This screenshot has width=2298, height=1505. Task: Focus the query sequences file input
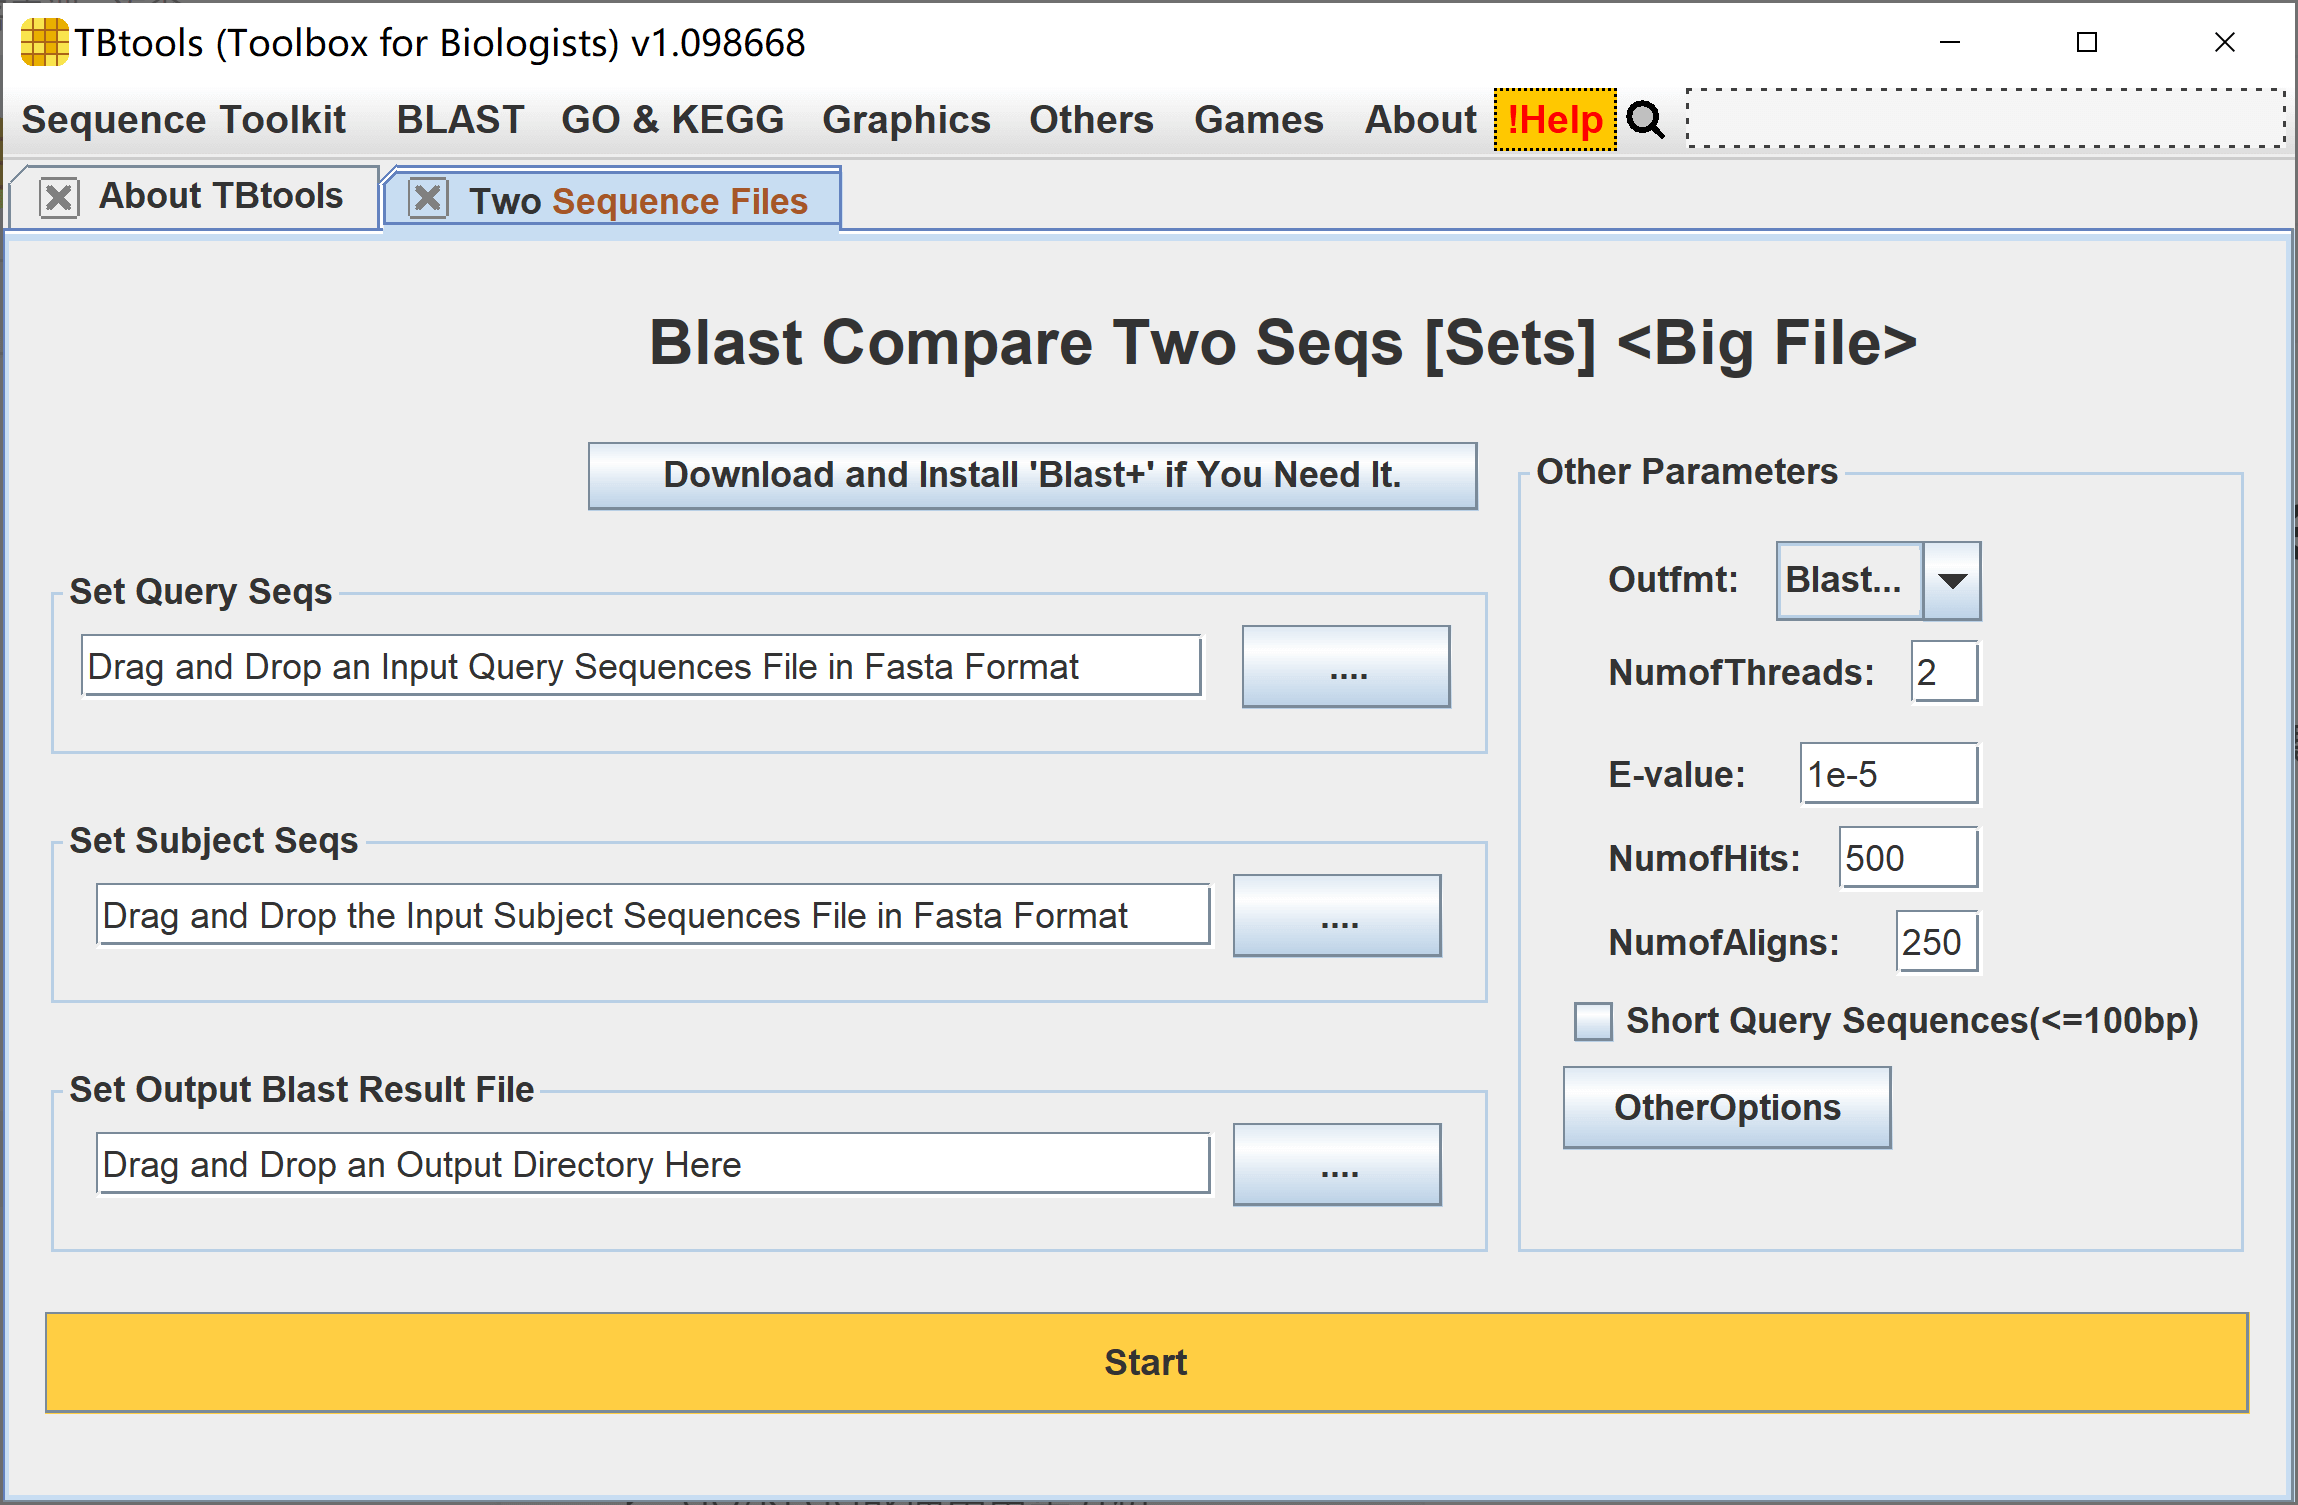coord(641,666)
